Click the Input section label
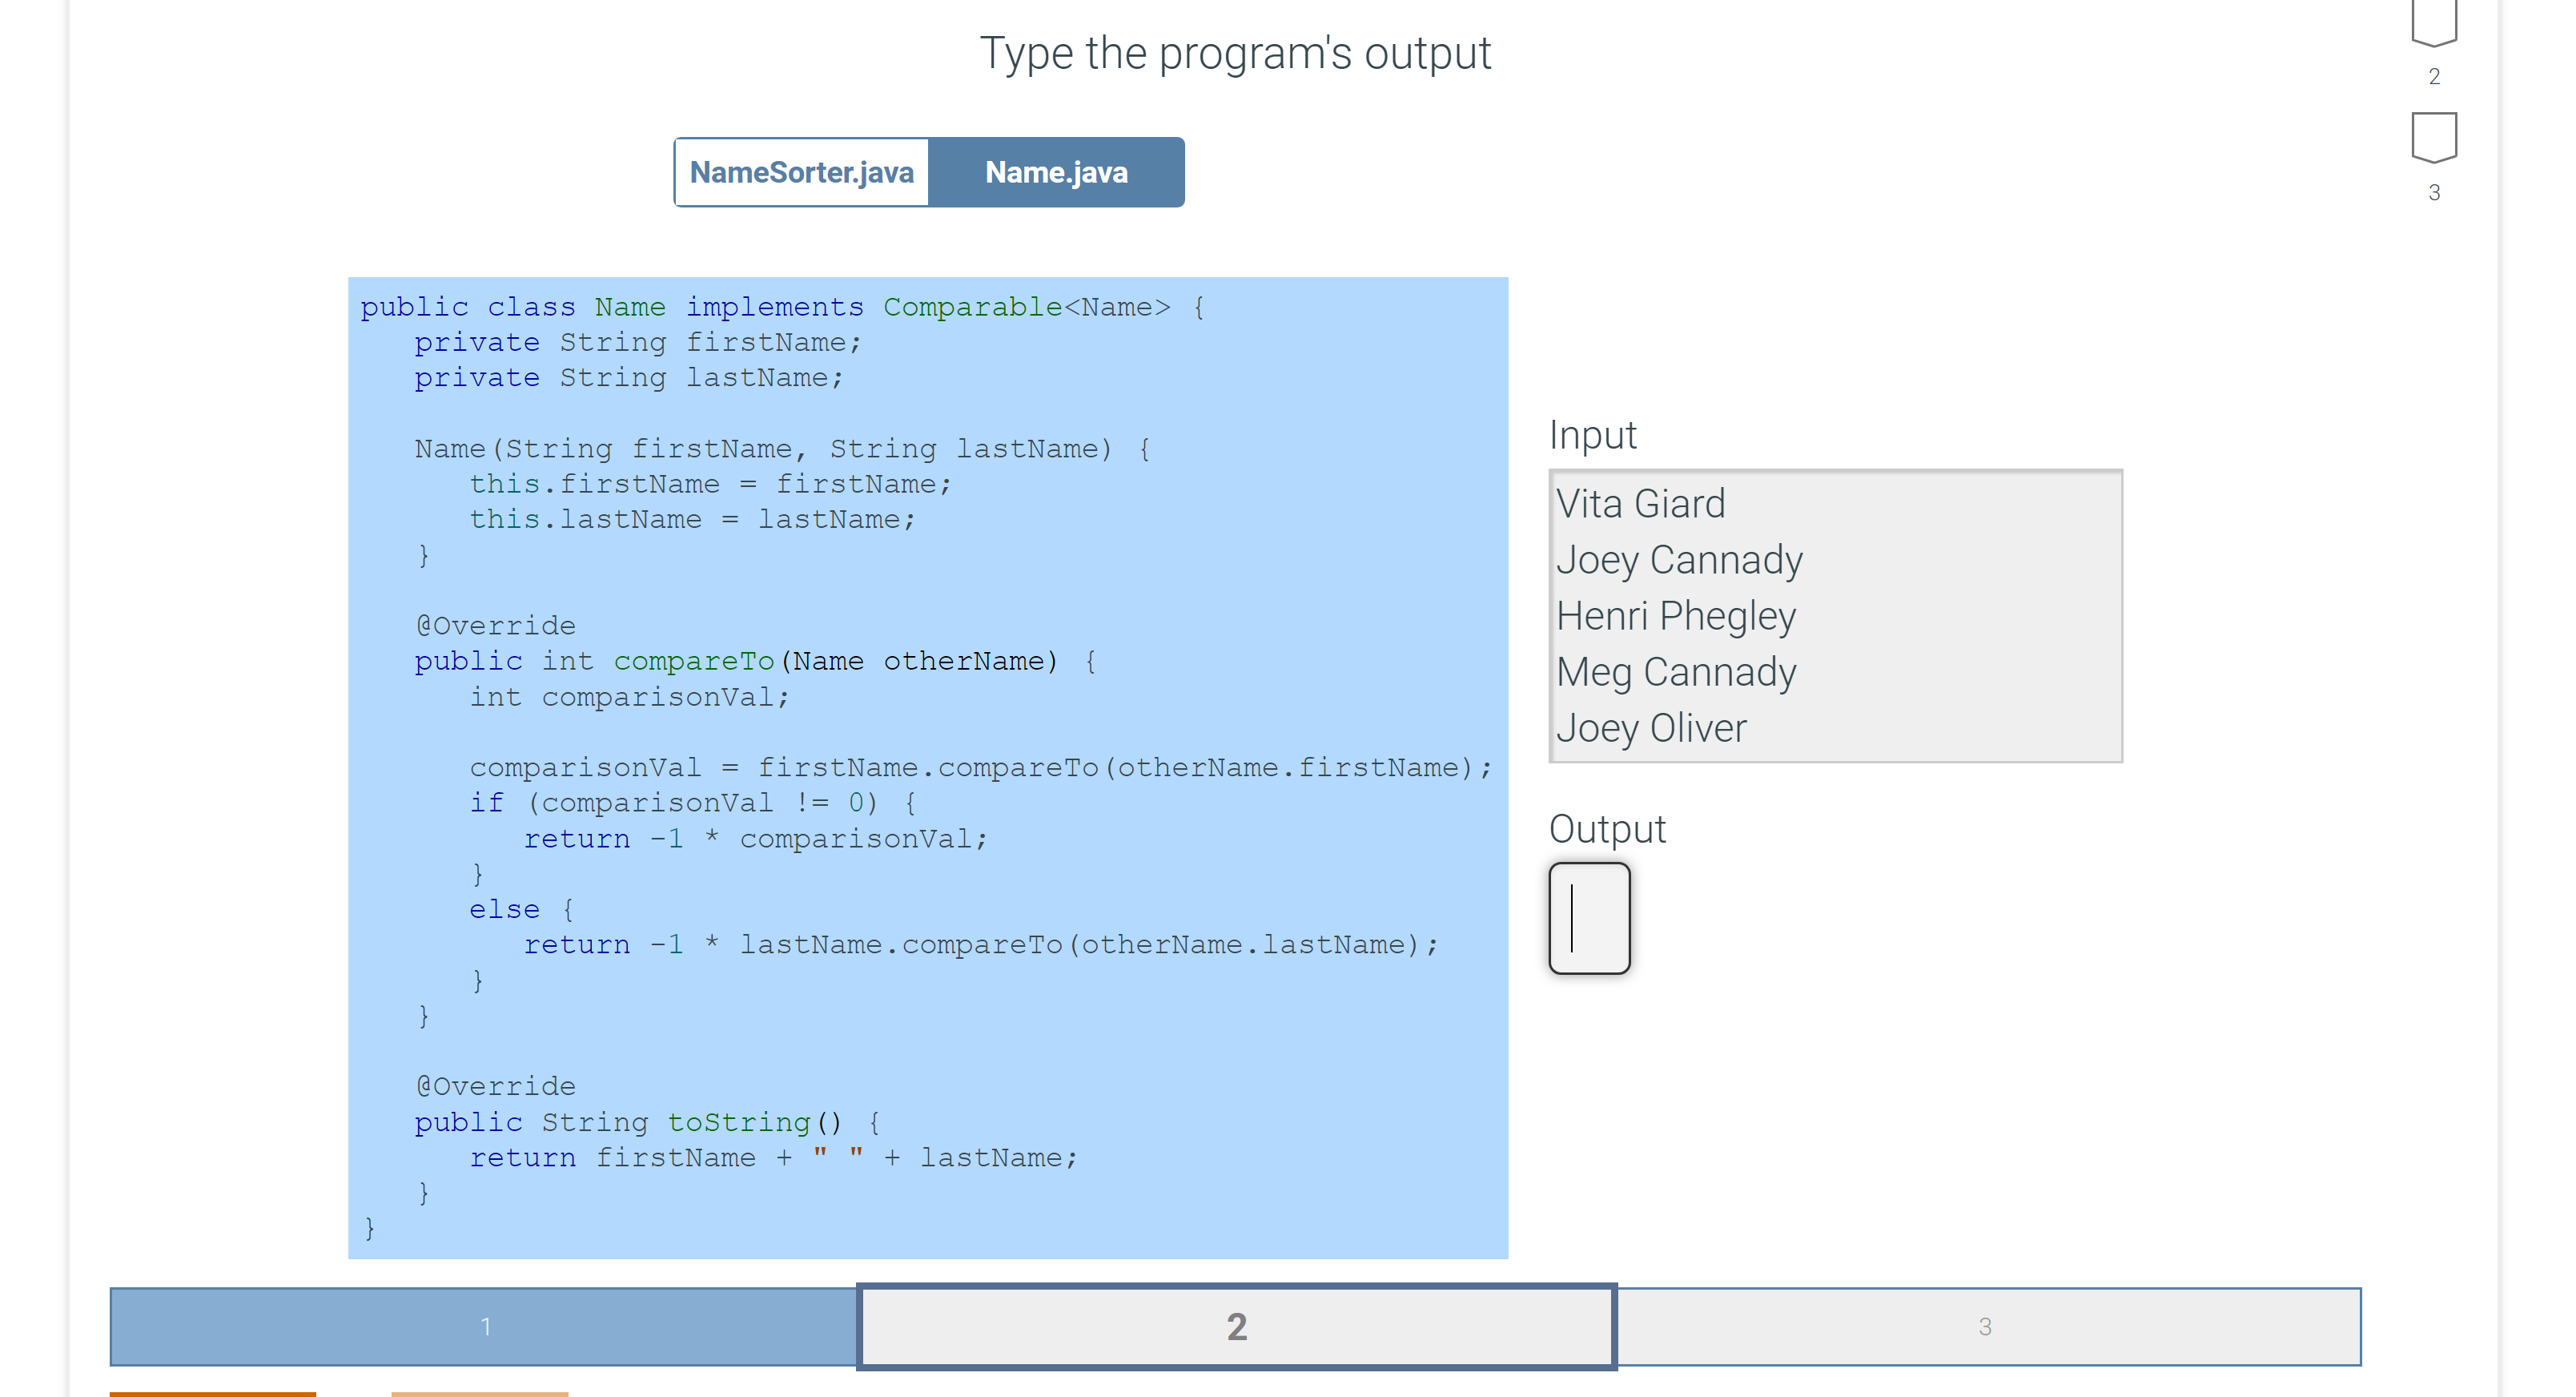Image resolution: width=2576 pixels, height=1397 pixels. point(1591,435)
